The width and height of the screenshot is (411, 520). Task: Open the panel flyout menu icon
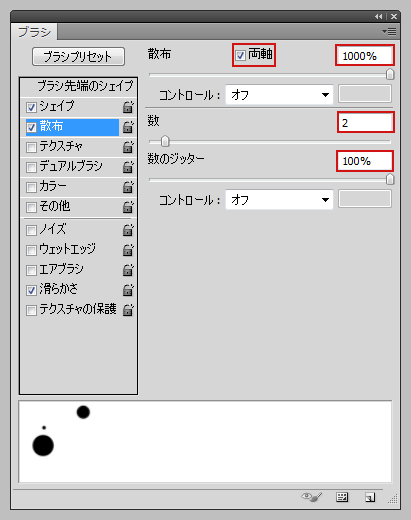[x=389, y=32]
